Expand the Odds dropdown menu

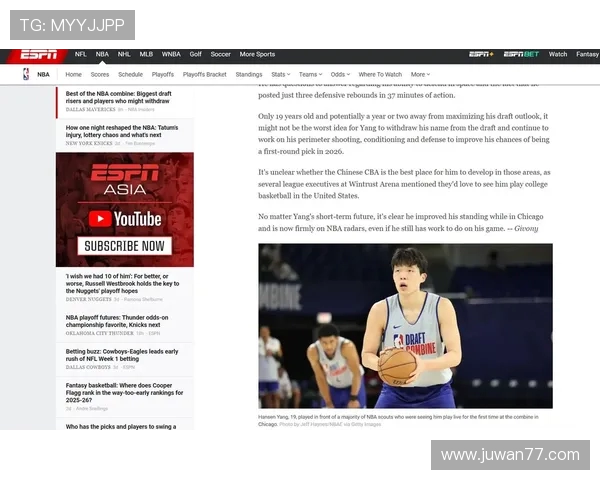tap(340, 74)
